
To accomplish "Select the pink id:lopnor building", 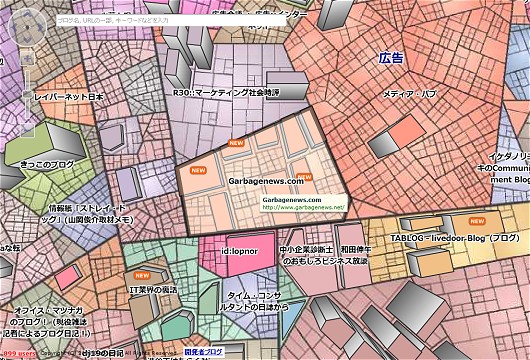I will [250, 254].
